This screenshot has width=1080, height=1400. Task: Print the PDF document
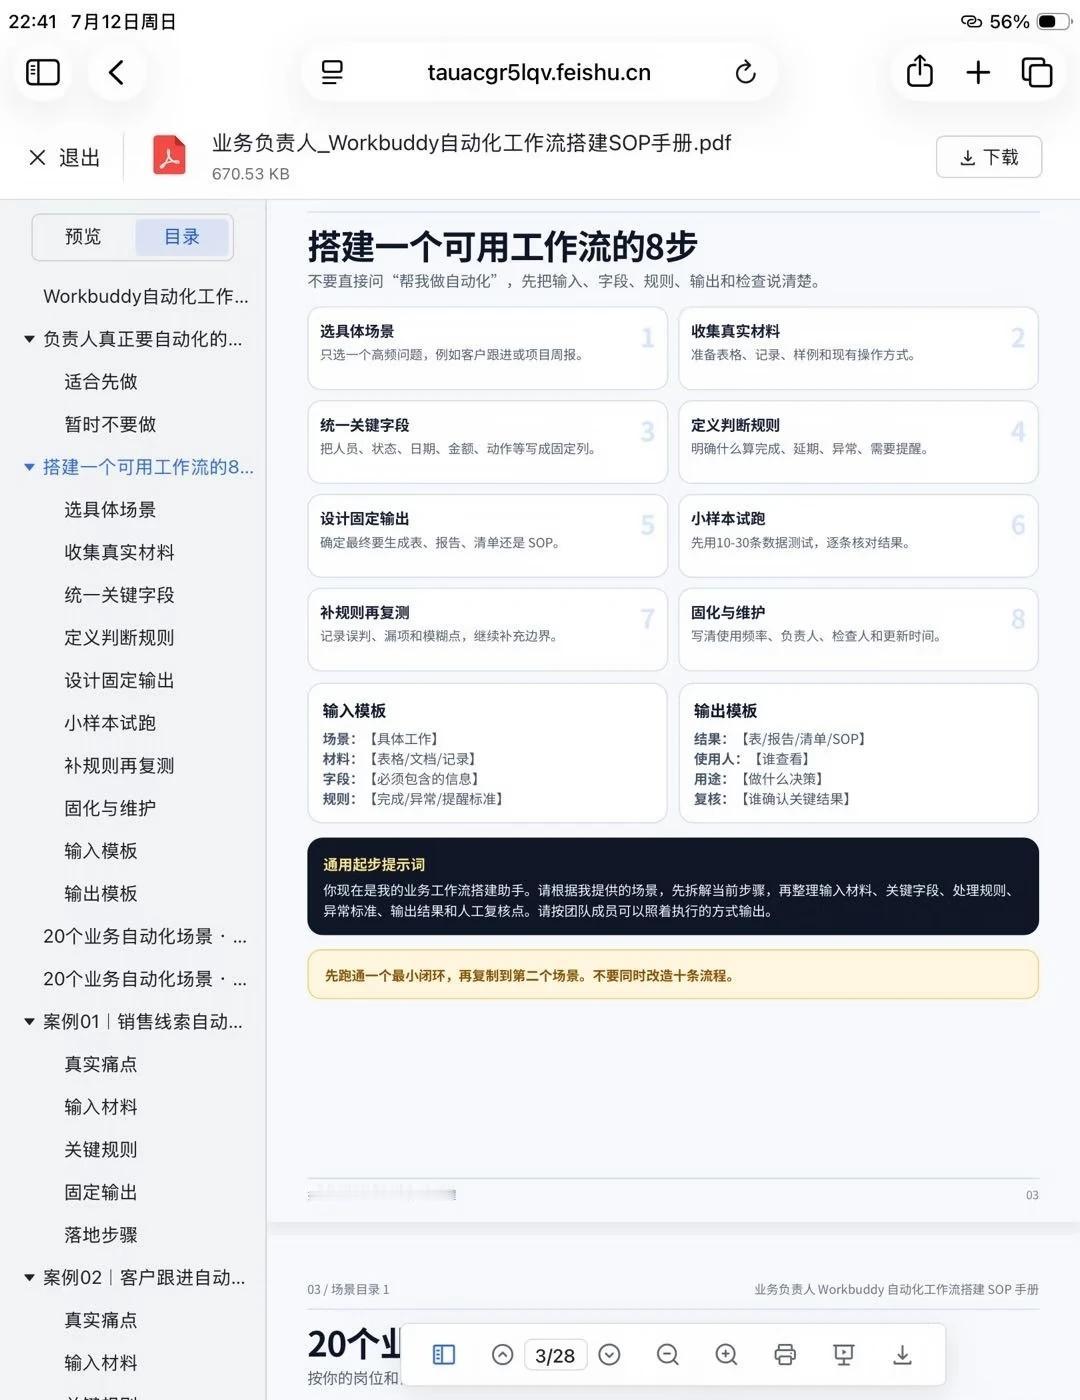click(x=785, y=1354)
